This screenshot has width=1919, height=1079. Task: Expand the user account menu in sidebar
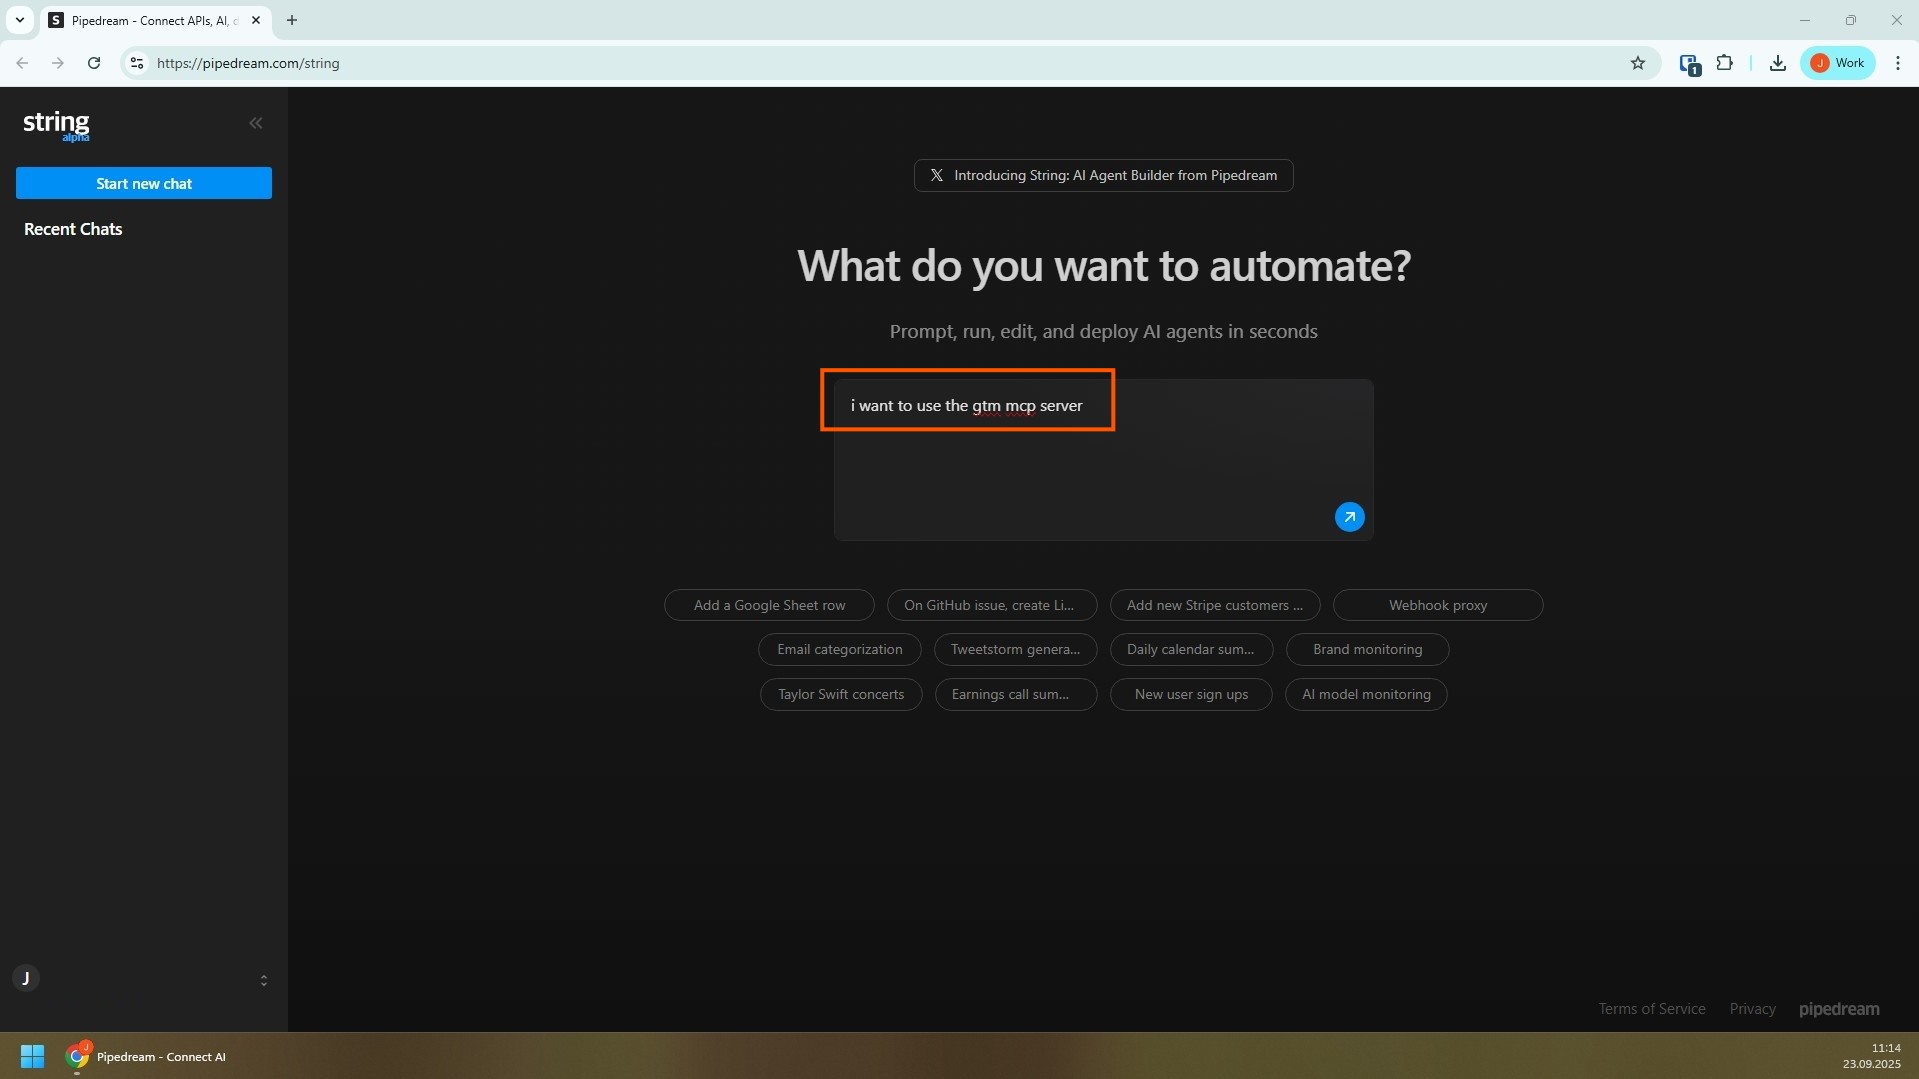pos(263,980)
